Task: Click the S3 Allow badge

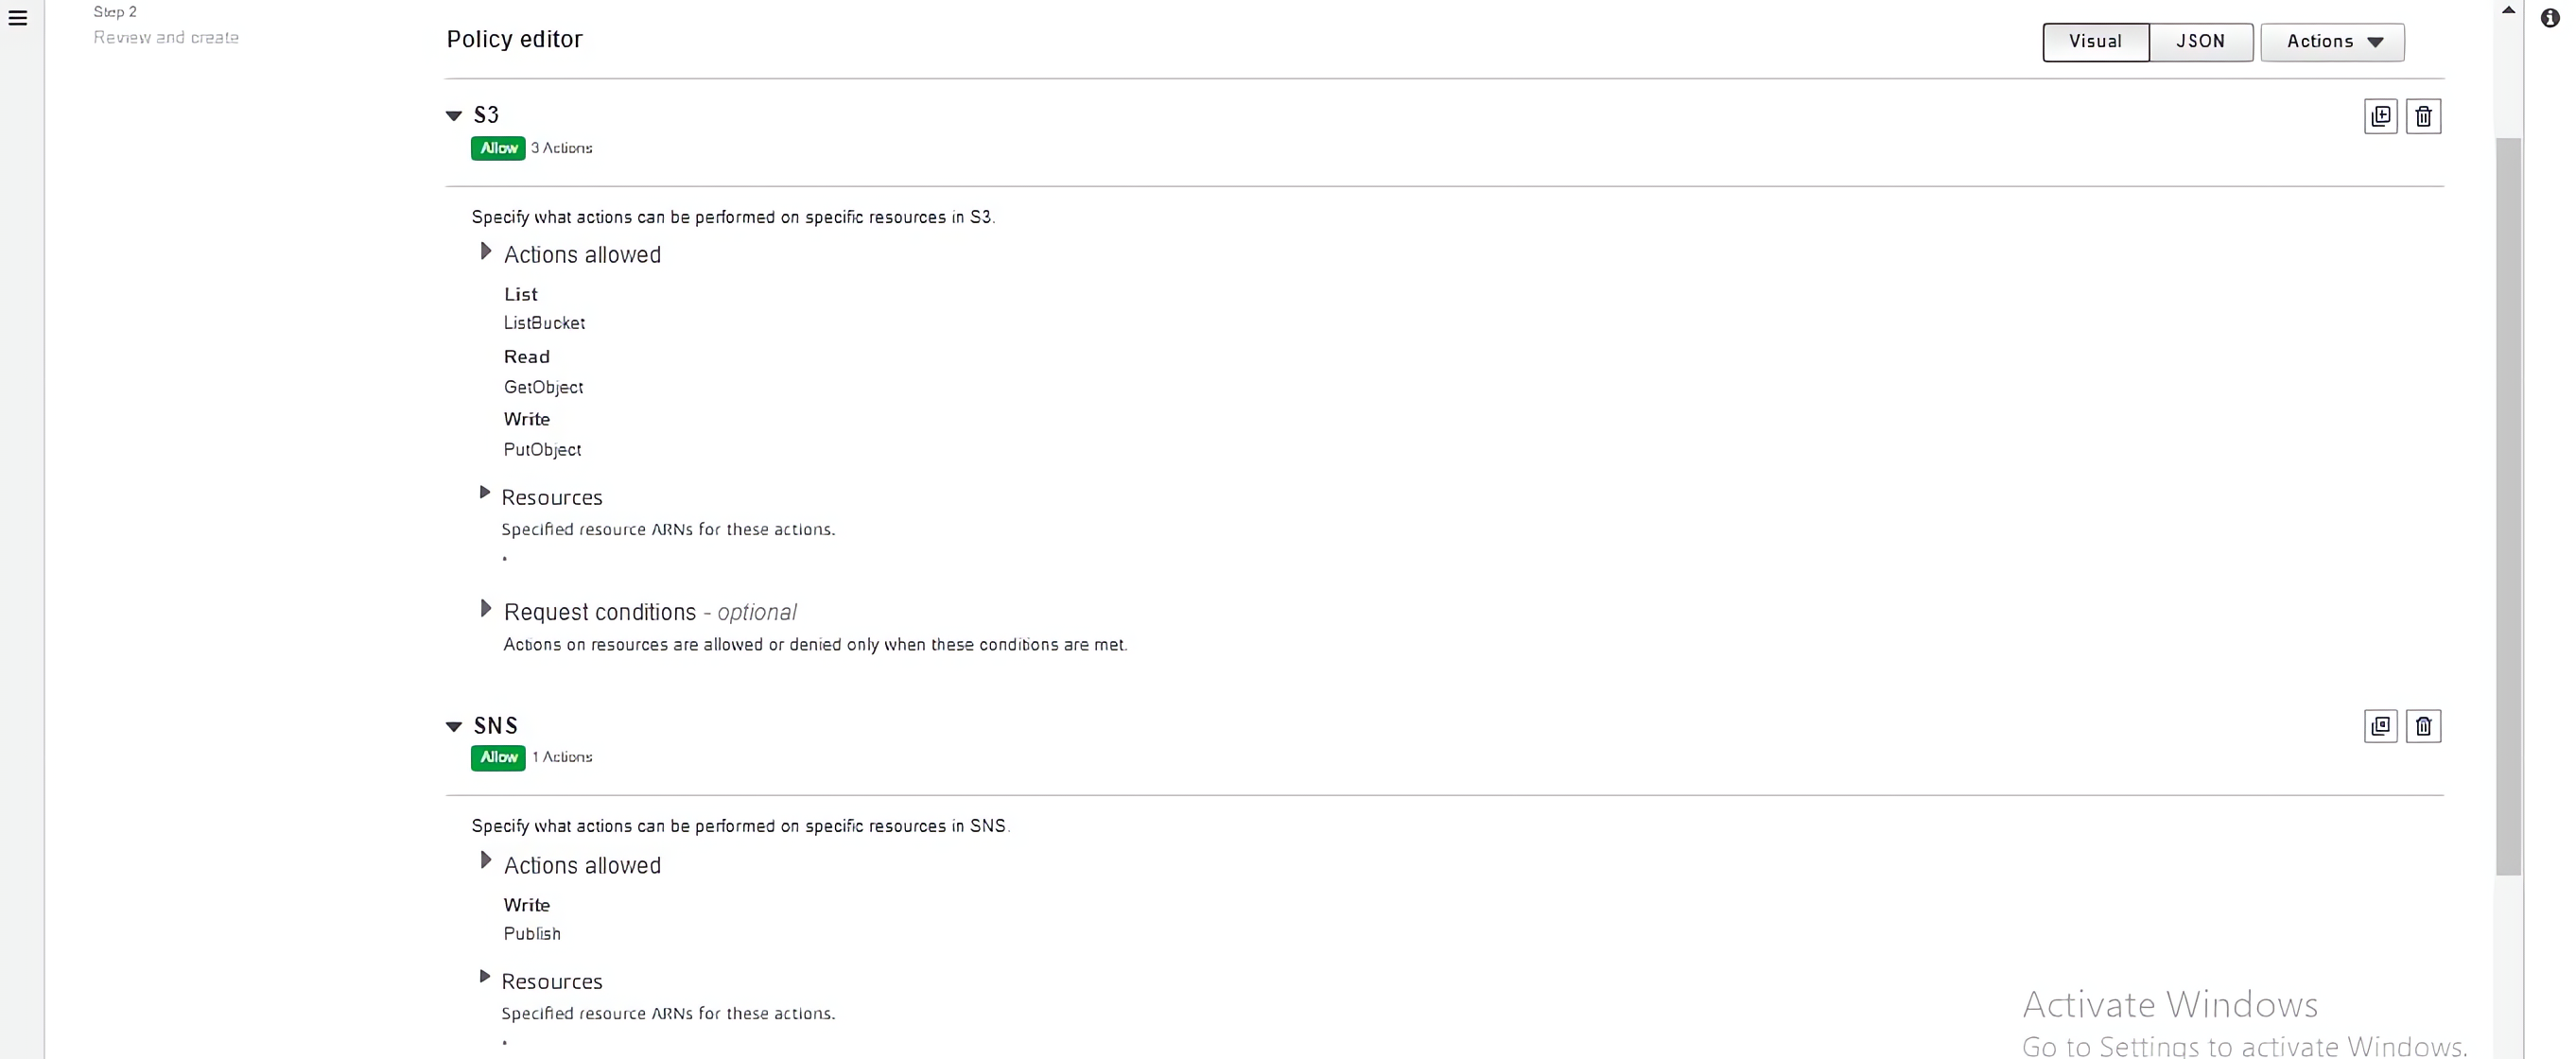Action: 498,148
